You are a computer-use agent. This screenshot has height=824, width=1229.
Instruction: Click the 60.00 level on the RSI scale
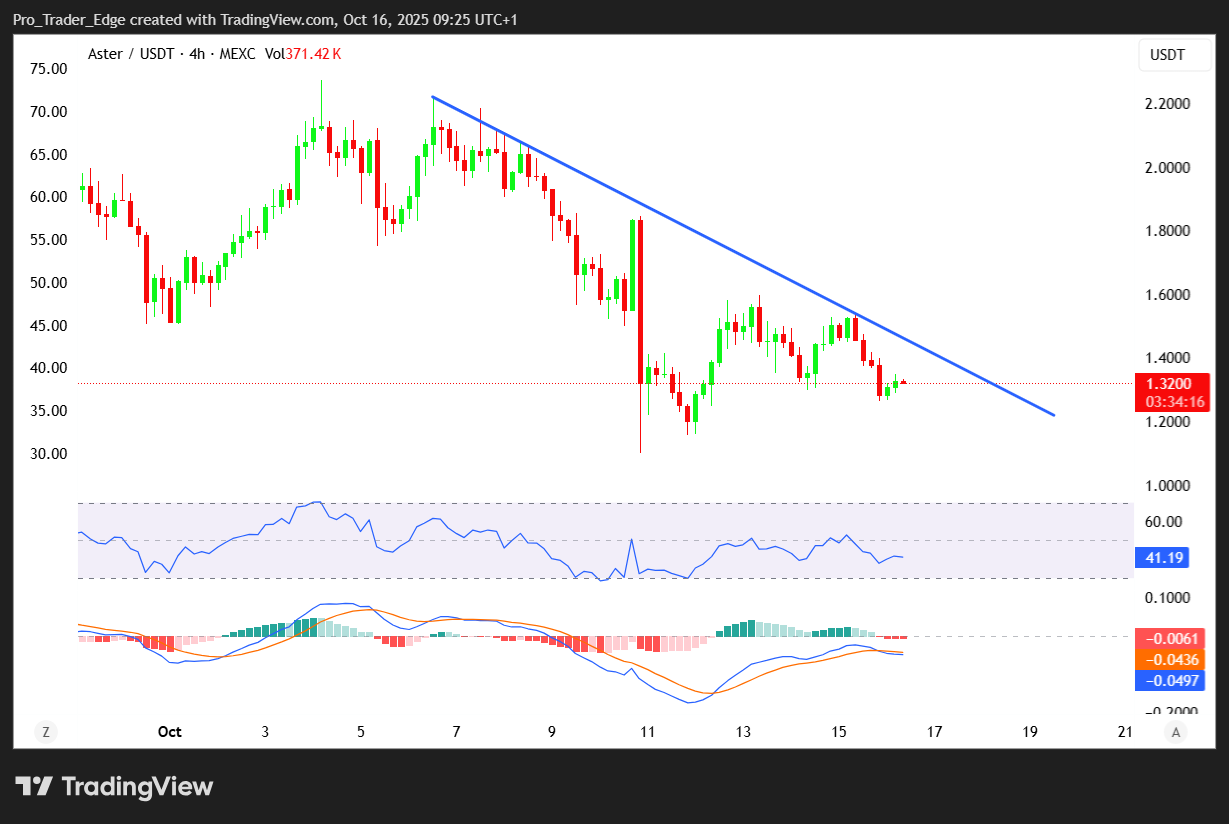[1164, 522]
